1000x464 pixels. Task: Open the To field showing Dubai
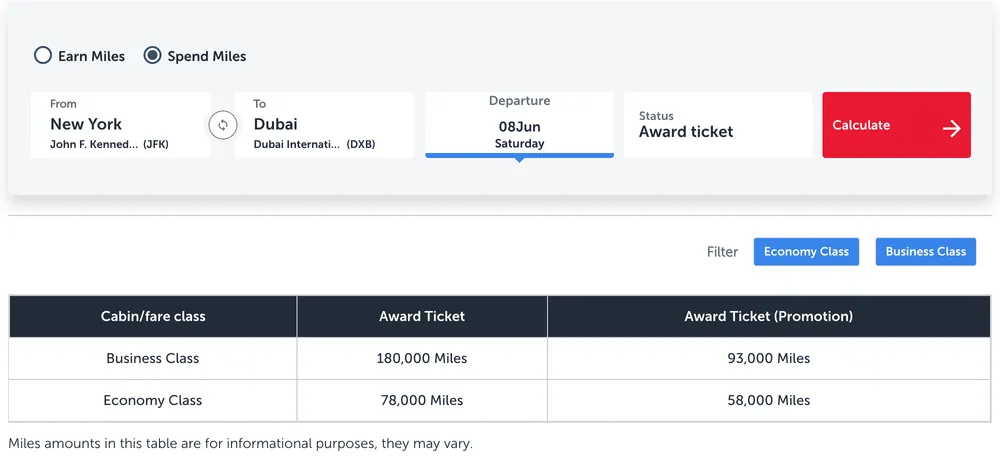pyautogui.click(x=324, y=125)
